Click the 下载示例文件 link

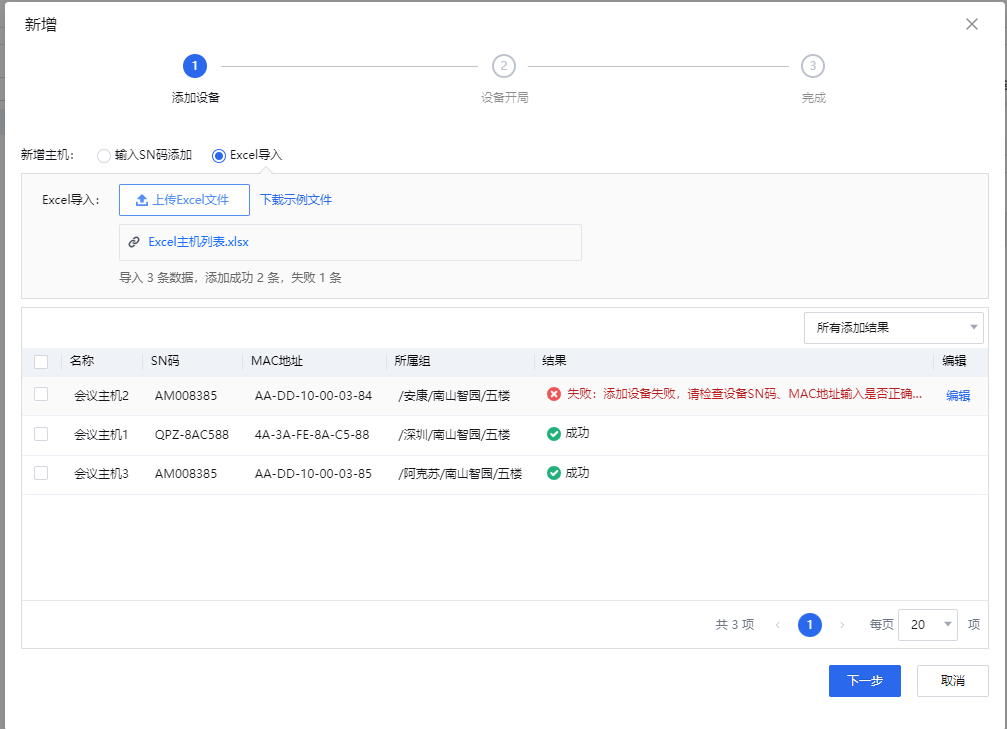(296, 200)
